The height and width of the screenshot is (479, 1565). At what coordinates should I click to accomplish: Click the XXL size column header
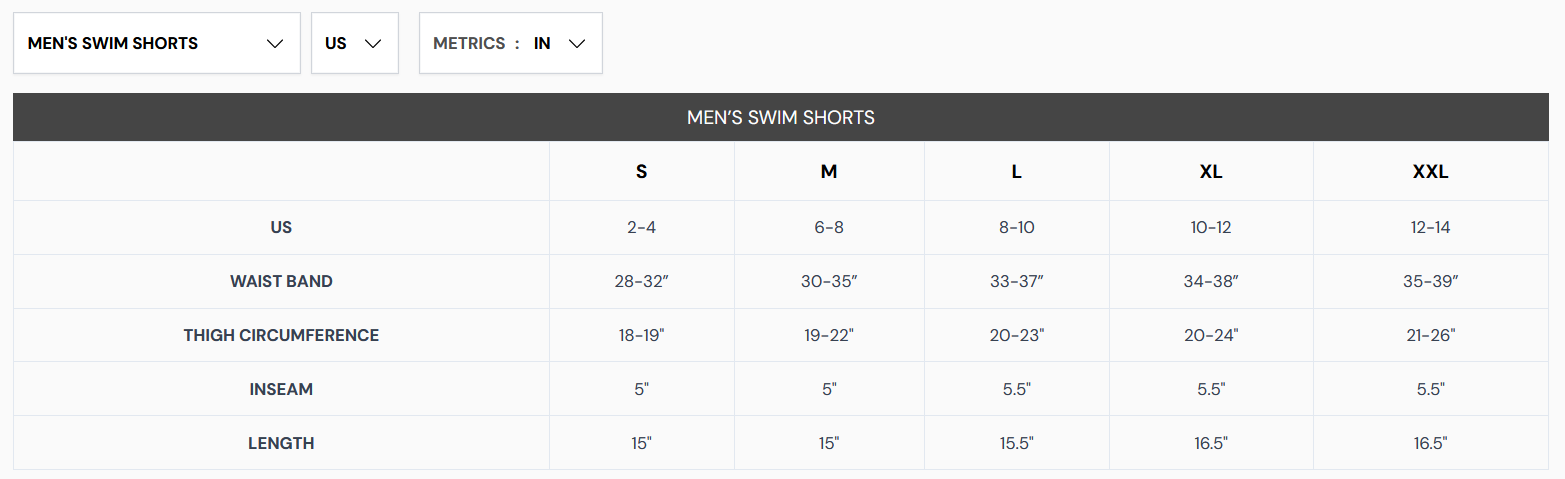(x=1431, y=171)
